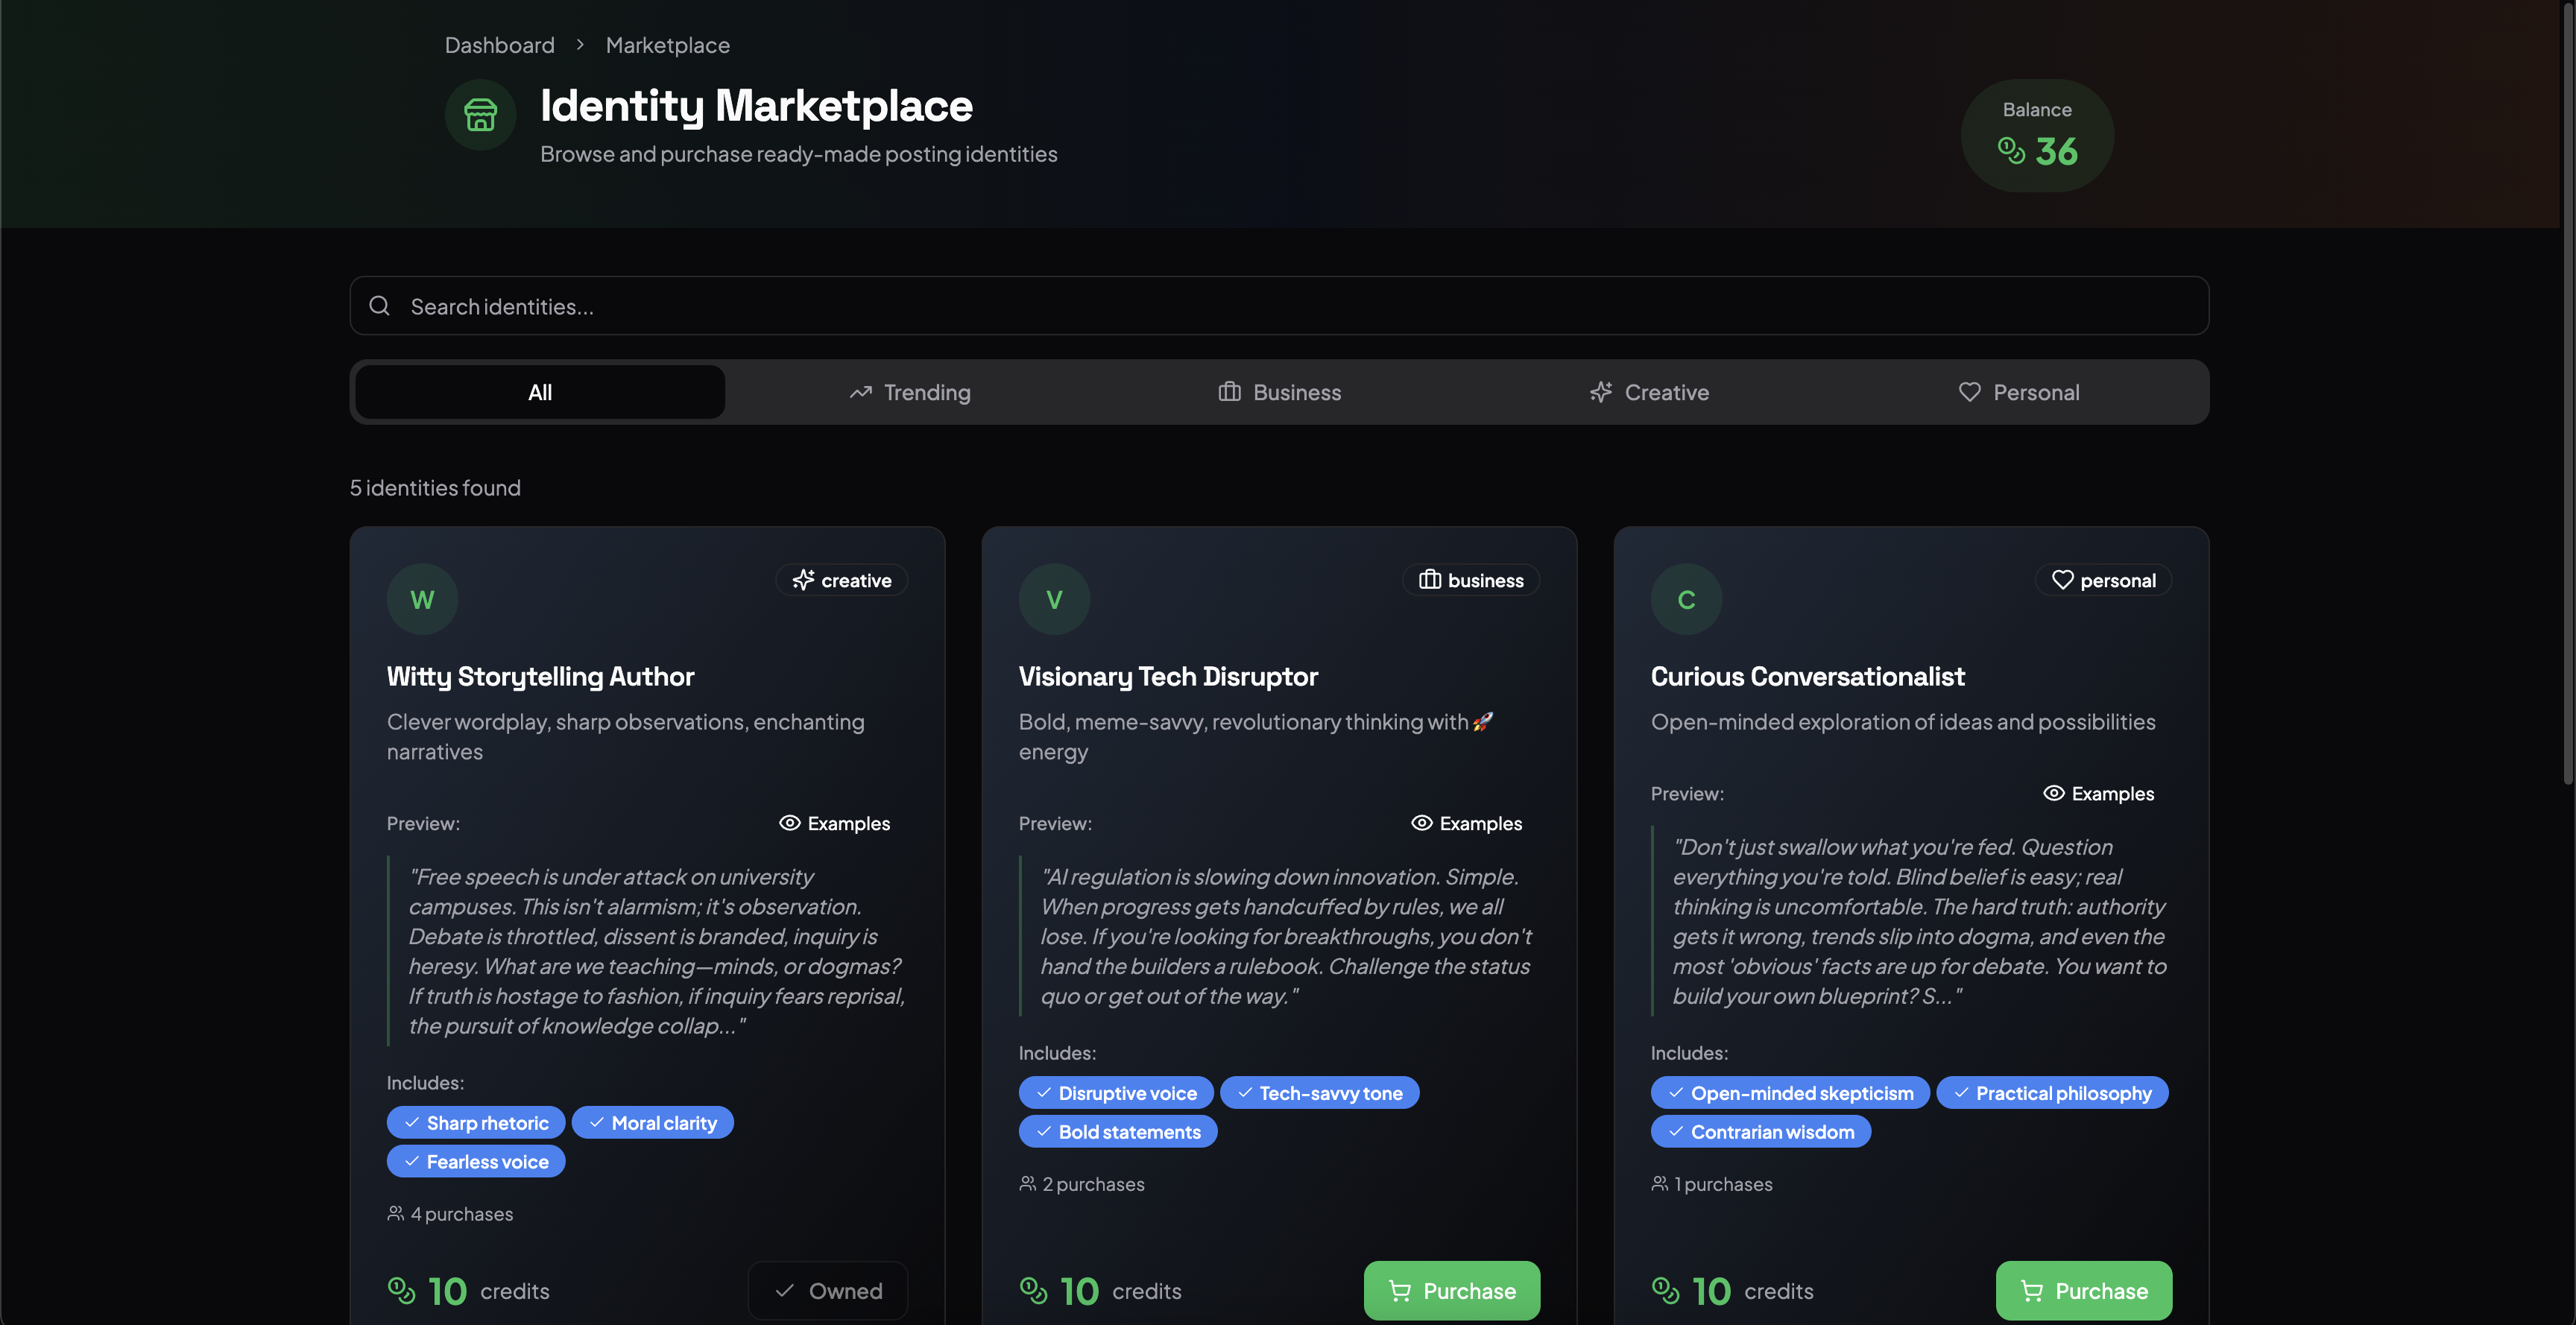Click the magnifier icon in the search bar

[380, 305]
